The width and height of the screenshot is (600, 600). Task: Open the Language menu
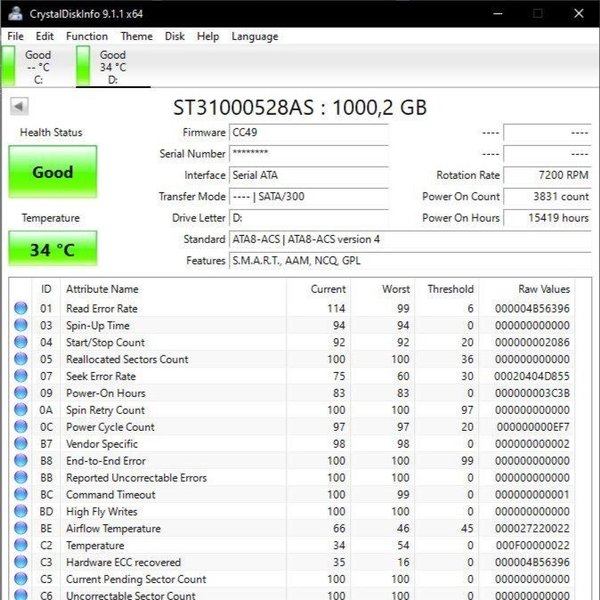pyautogui.click(x=255, y=37)
